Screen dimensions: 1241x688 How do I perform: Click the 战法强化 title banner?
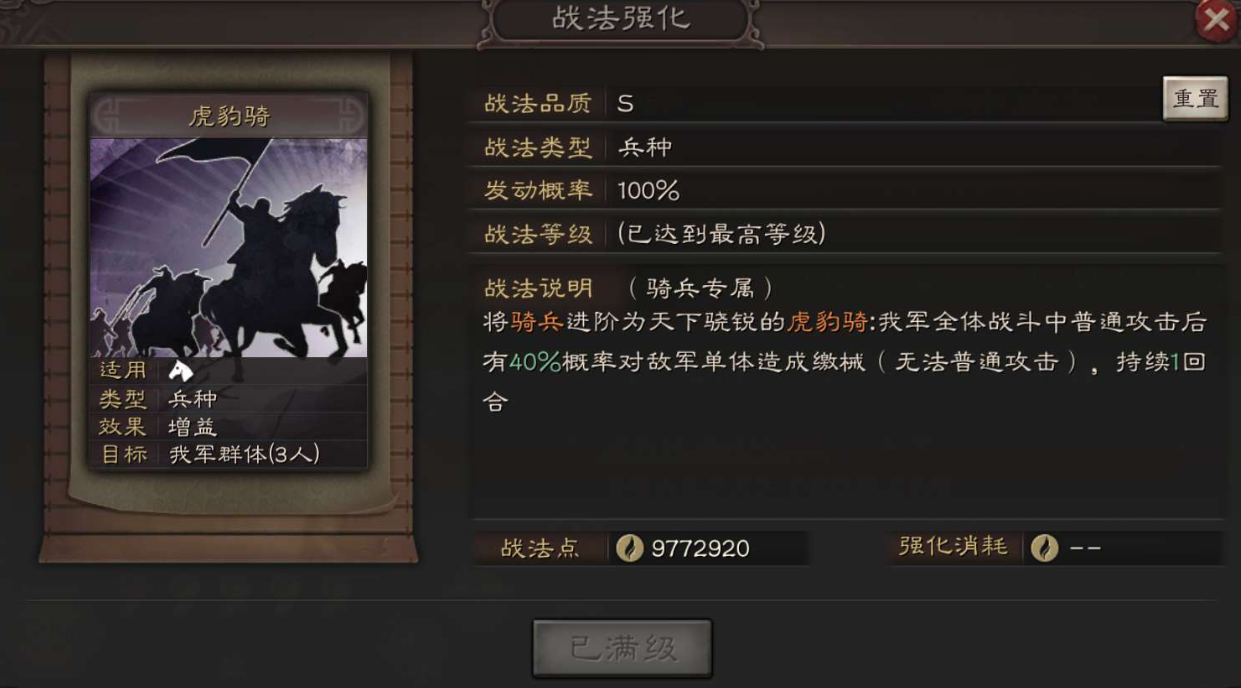pos(621,19)
